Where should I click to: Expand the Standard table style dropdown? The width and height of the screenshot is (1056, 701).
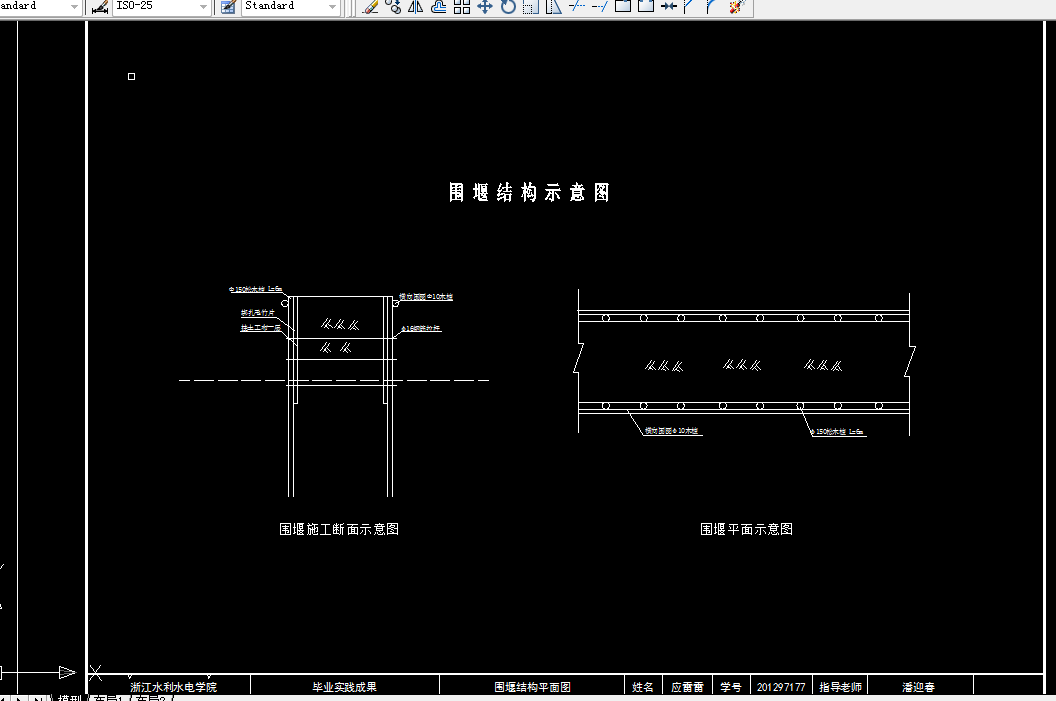(332, 7)
